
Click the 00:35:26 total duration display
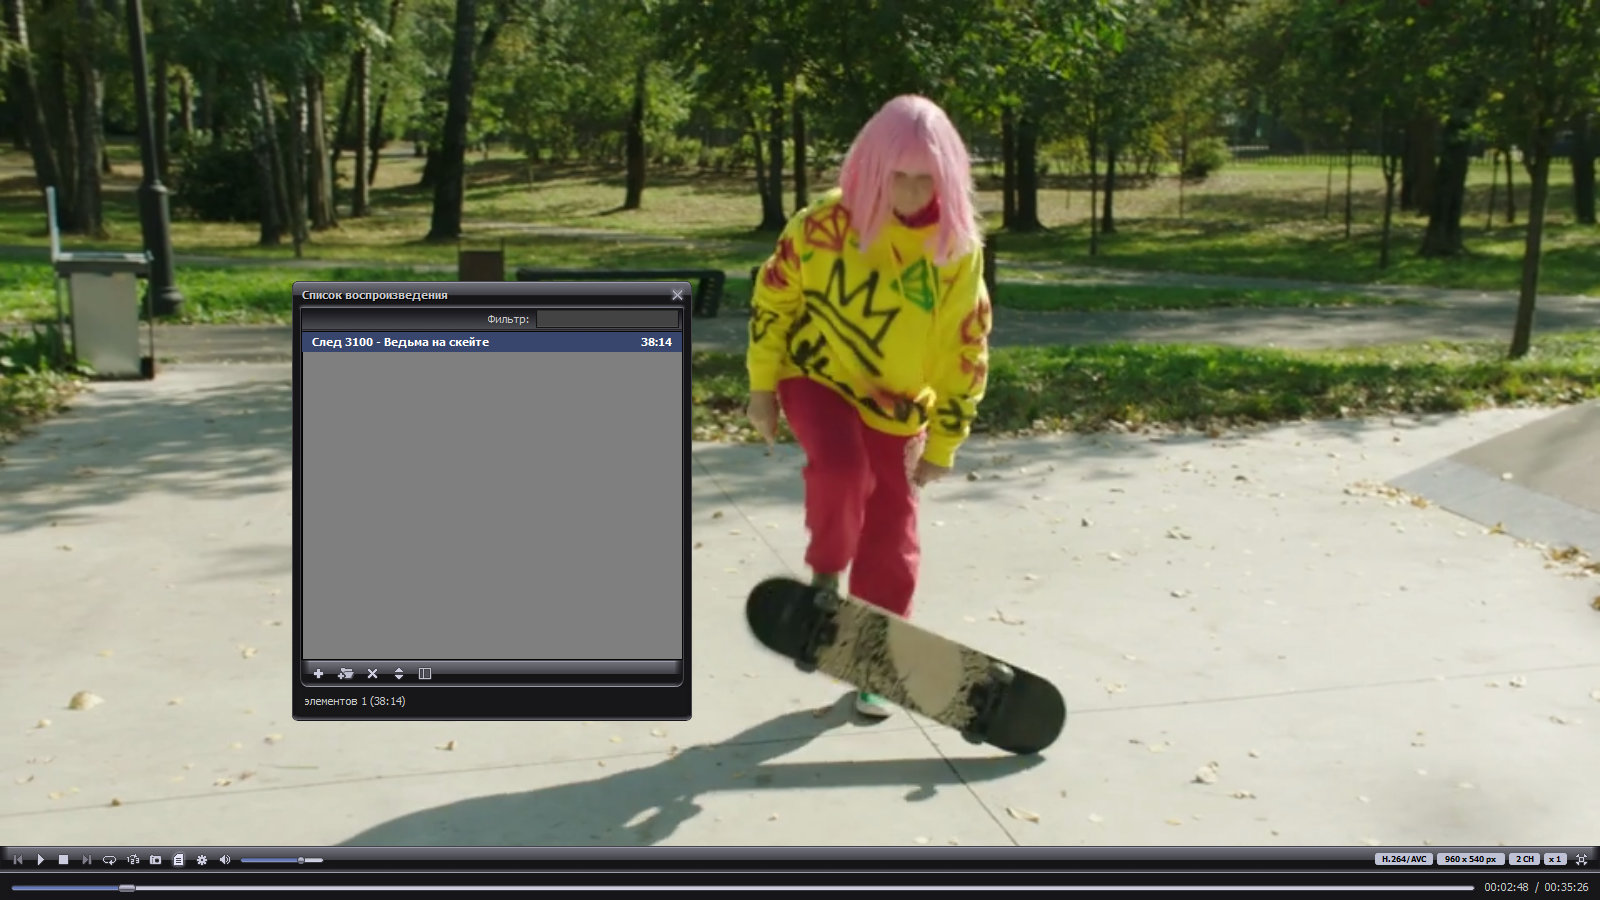click(1566, 887)
